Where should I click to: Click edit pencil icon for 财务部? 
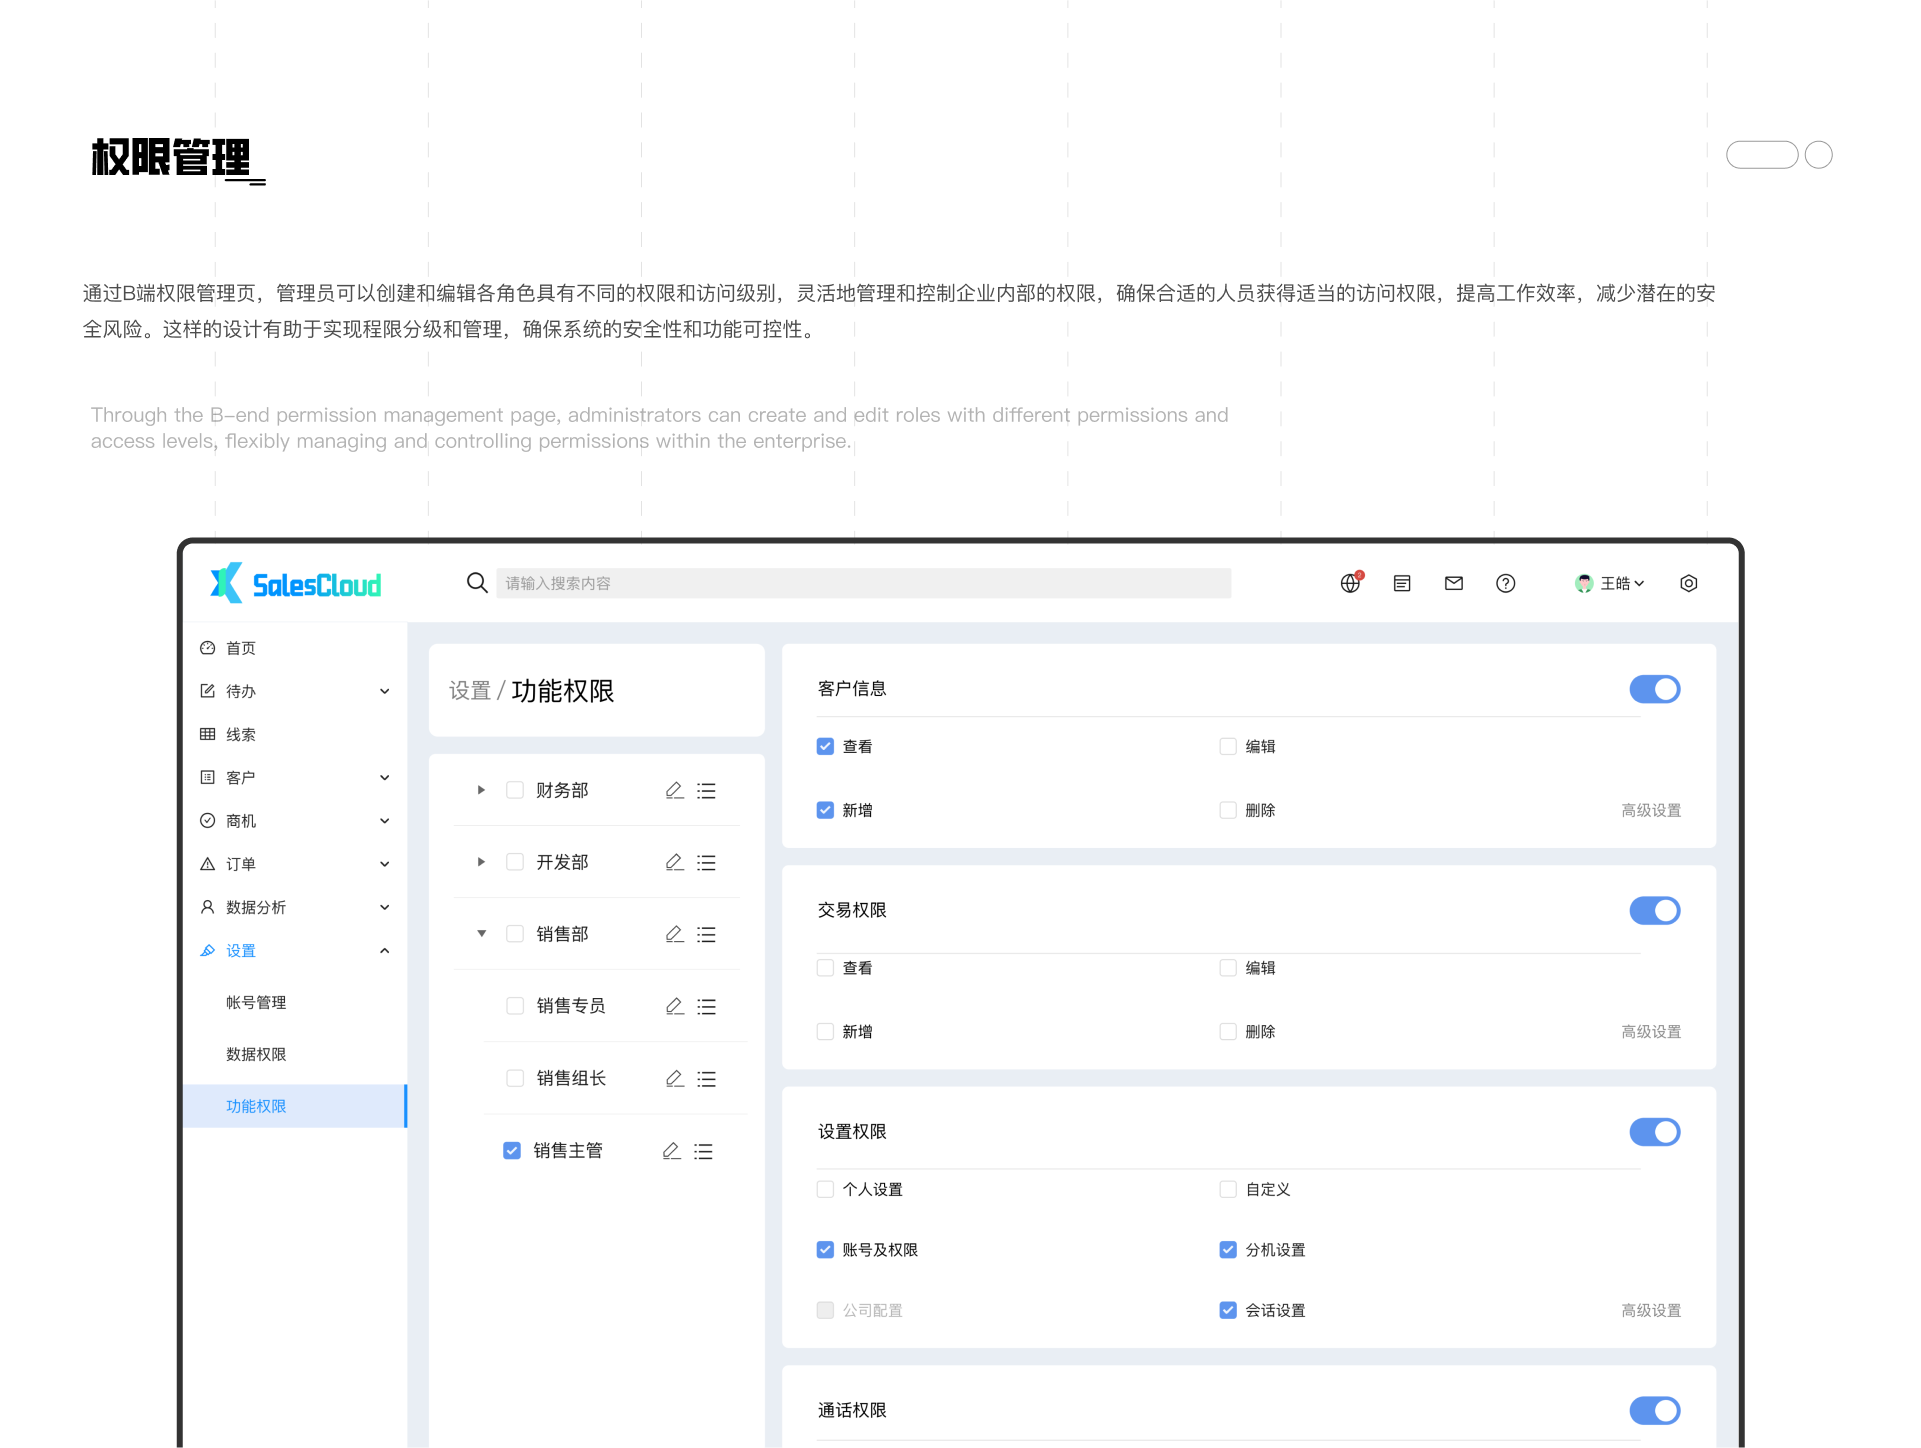[x=675, y=790]
